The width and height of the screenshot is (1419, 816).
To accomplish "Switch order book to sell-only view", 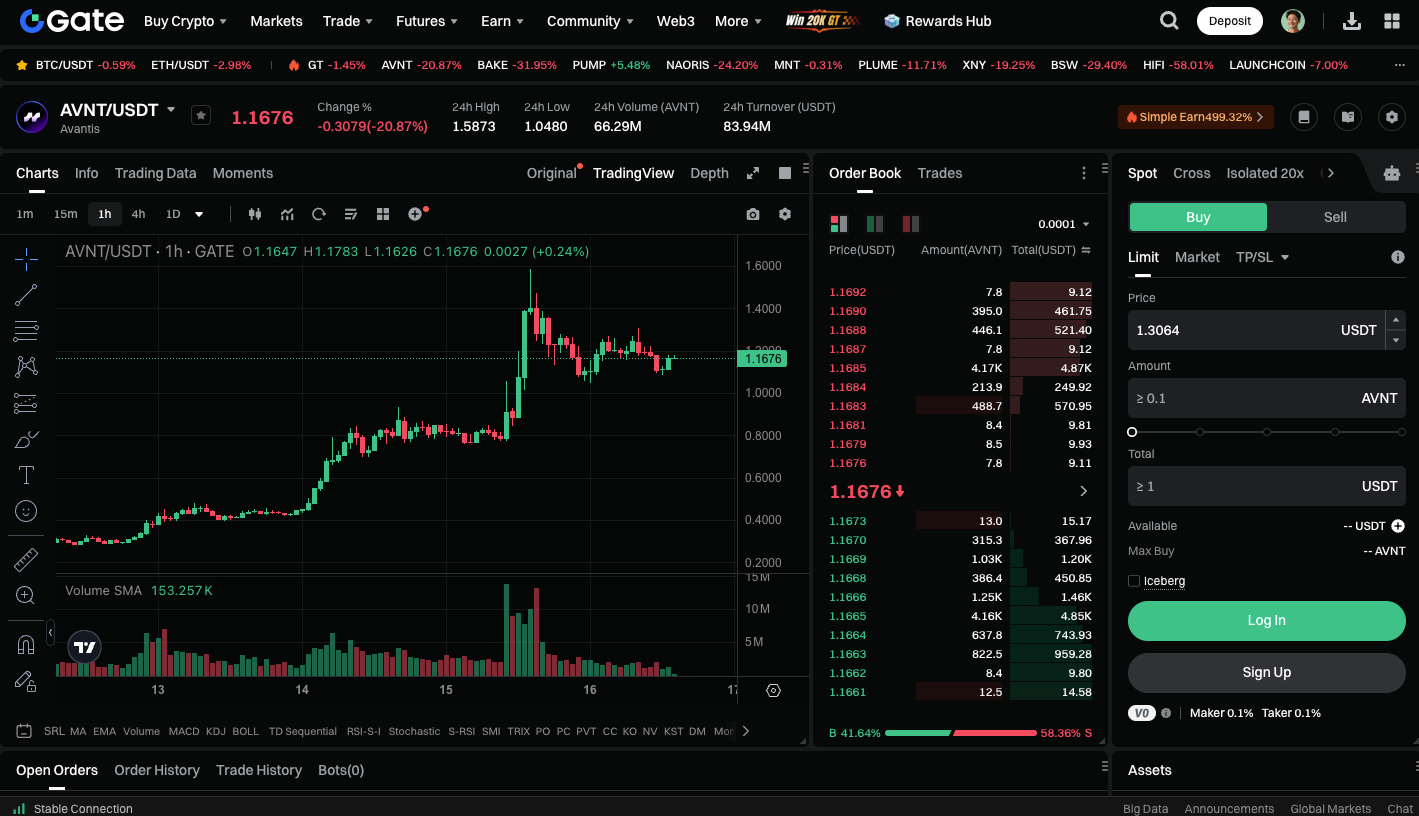I will point(908,223).
